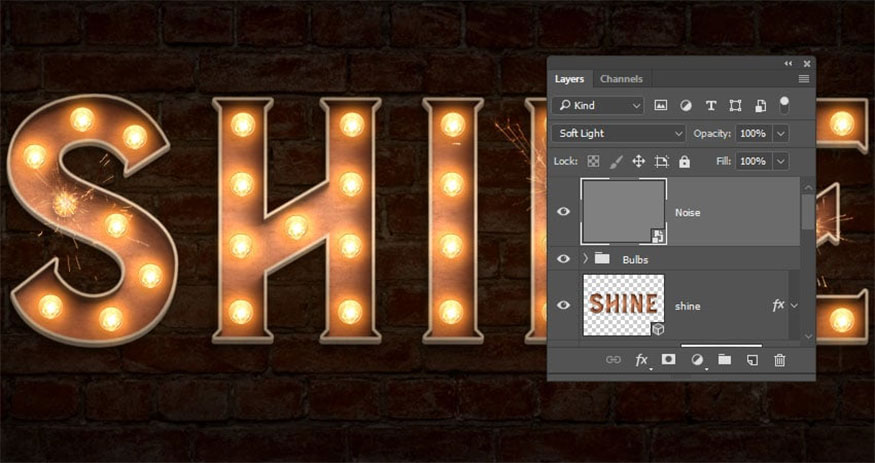Hide the shine layer

pyautogui.click(x=563, y=306)
